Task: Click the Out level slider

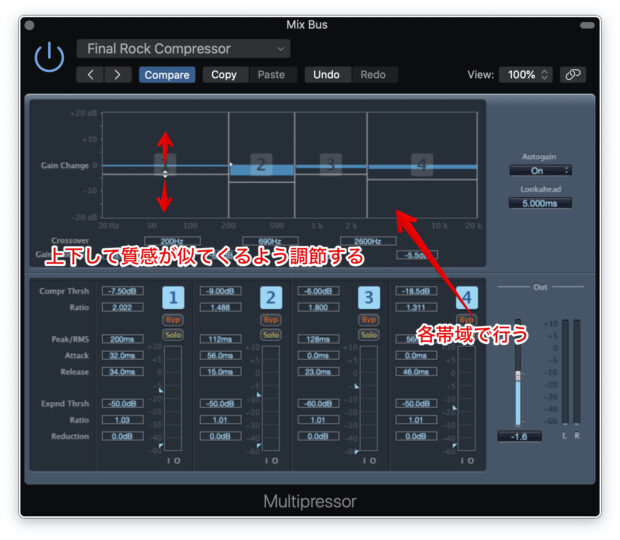Action: [x=517, y=375]
